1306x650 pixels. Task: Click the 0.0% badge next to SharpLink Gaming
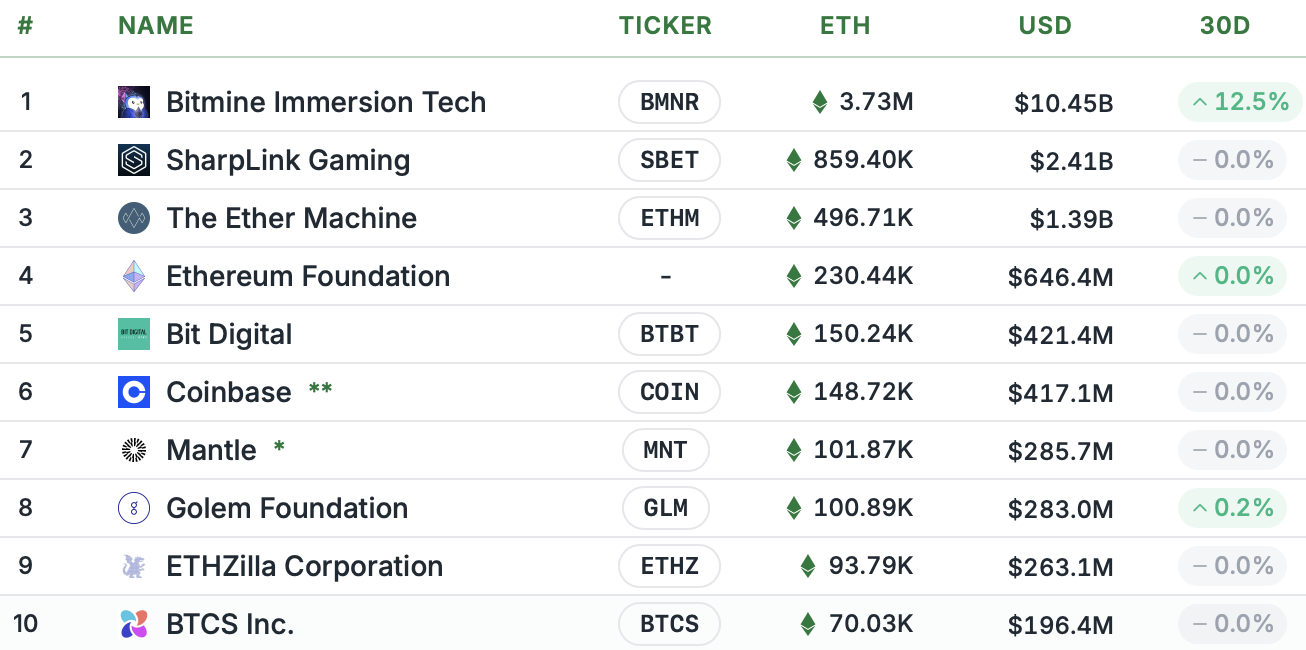(1232, 159)
